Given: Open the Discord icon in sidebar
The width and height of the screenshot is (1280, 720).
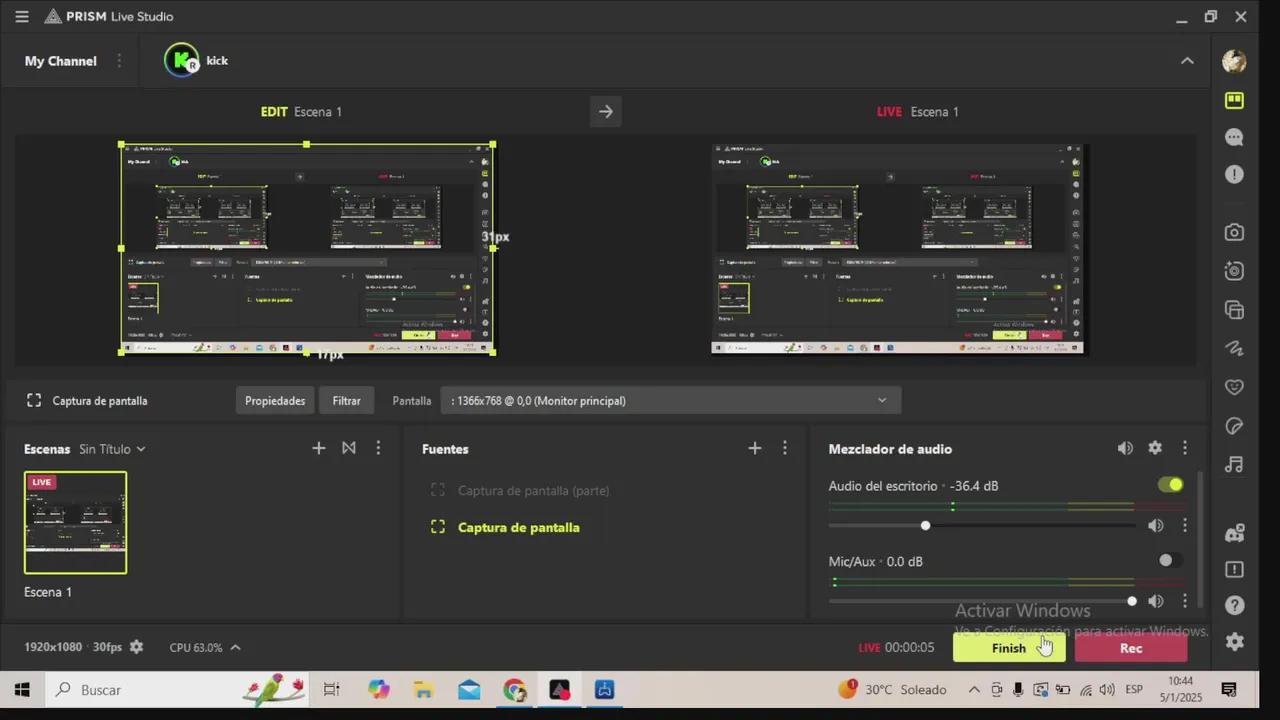Looking at the screenshot, I should tap(1234, 533).
